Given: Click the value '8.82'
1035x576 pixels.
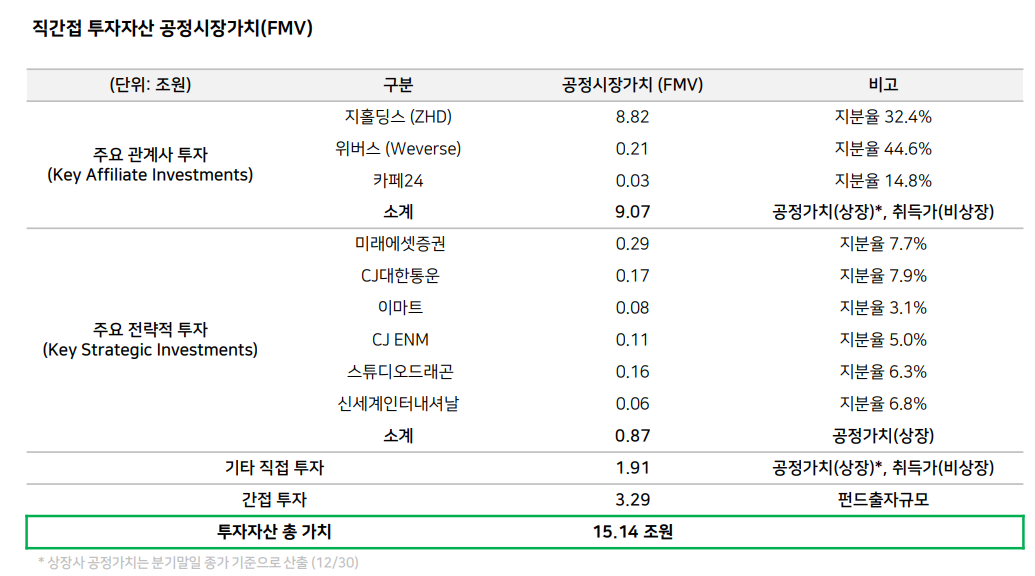Looking at the screenshot, I should 632,117.
